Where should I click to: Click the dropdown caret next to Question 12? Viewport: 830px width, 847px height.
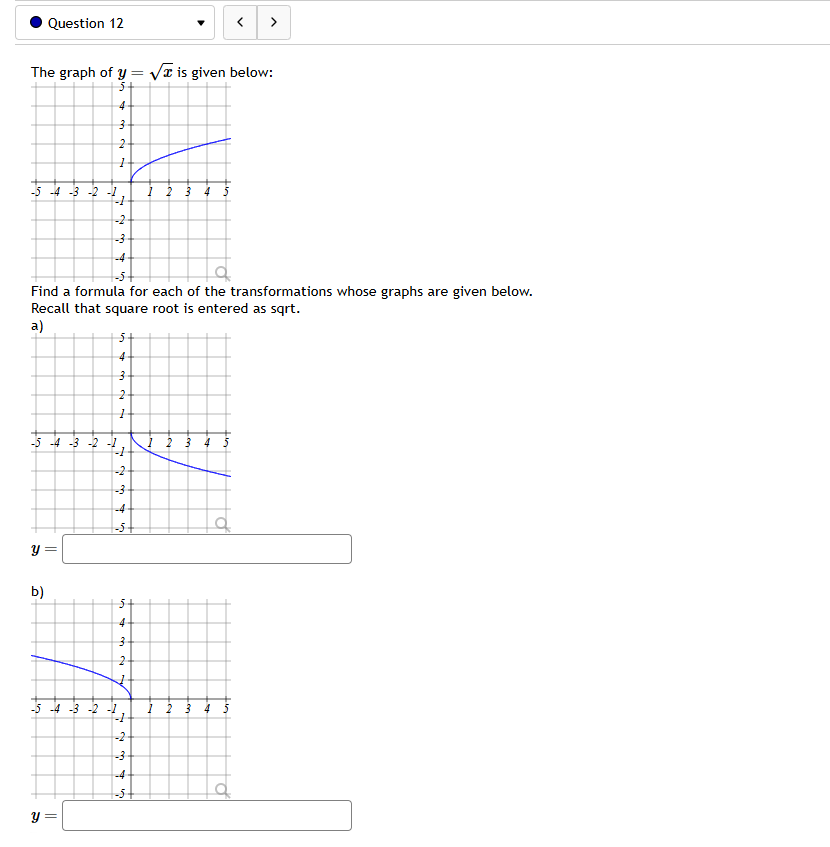[x=199, y=22]
